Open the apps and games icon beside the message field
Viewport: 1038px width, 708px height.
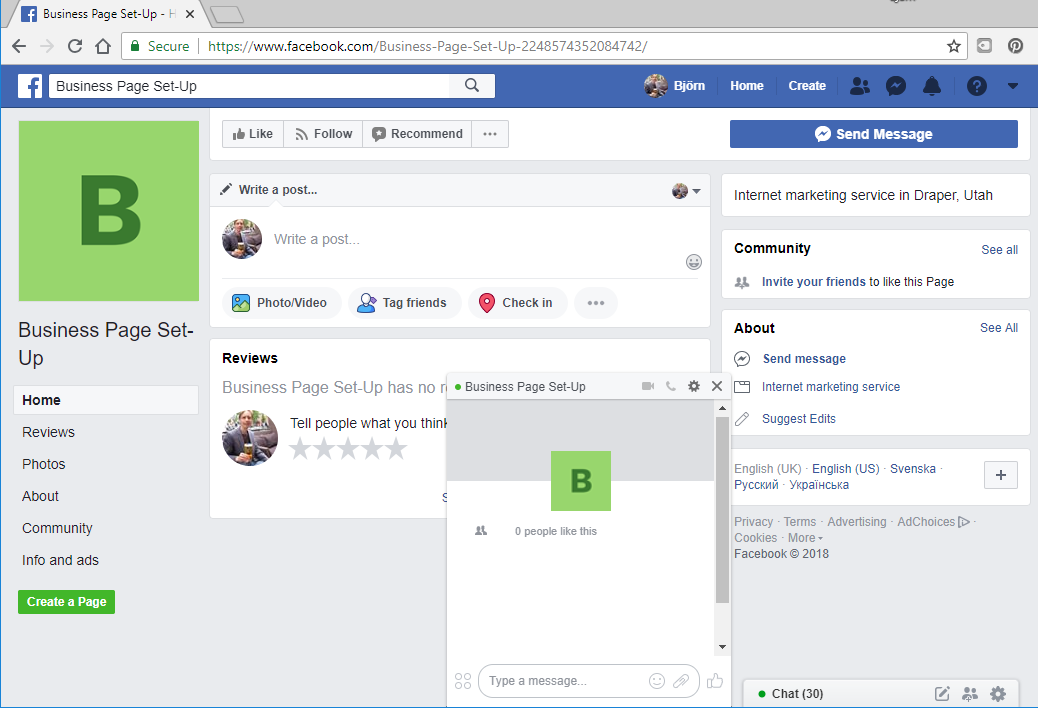[463, 681]
